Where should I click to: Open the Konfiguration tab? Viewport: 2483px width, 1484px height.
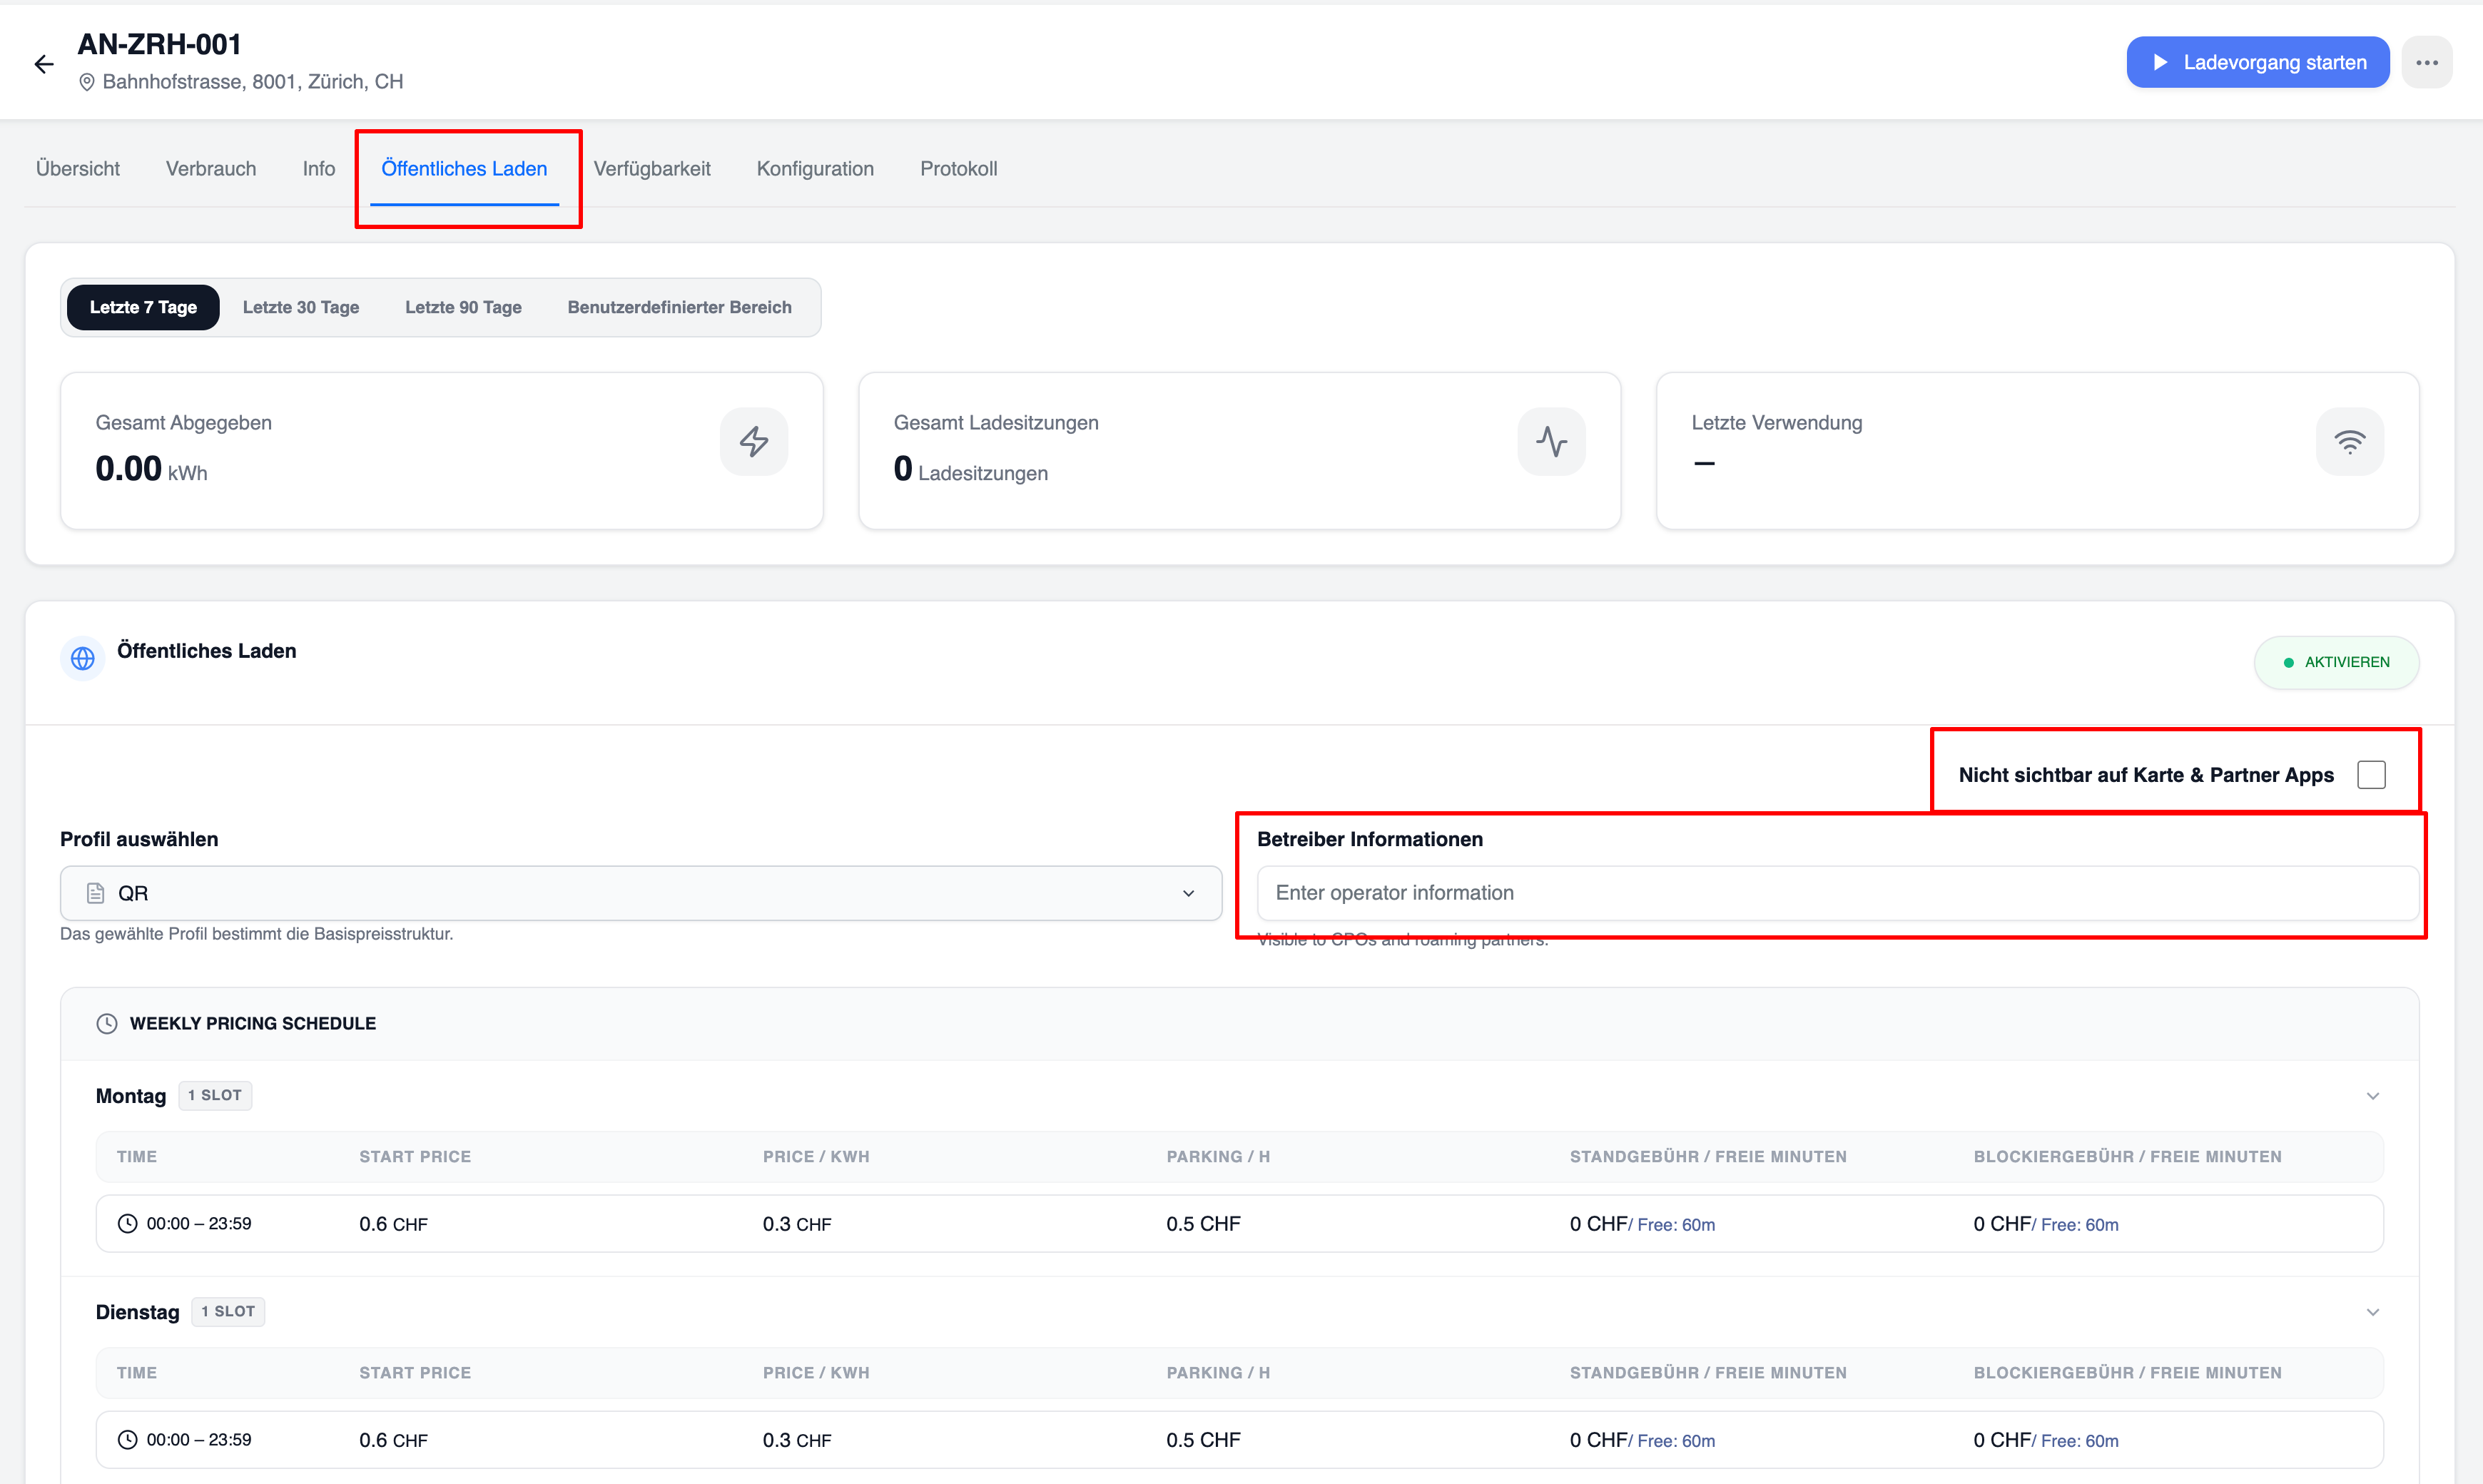pyautogui.click(x=815, y=169)
